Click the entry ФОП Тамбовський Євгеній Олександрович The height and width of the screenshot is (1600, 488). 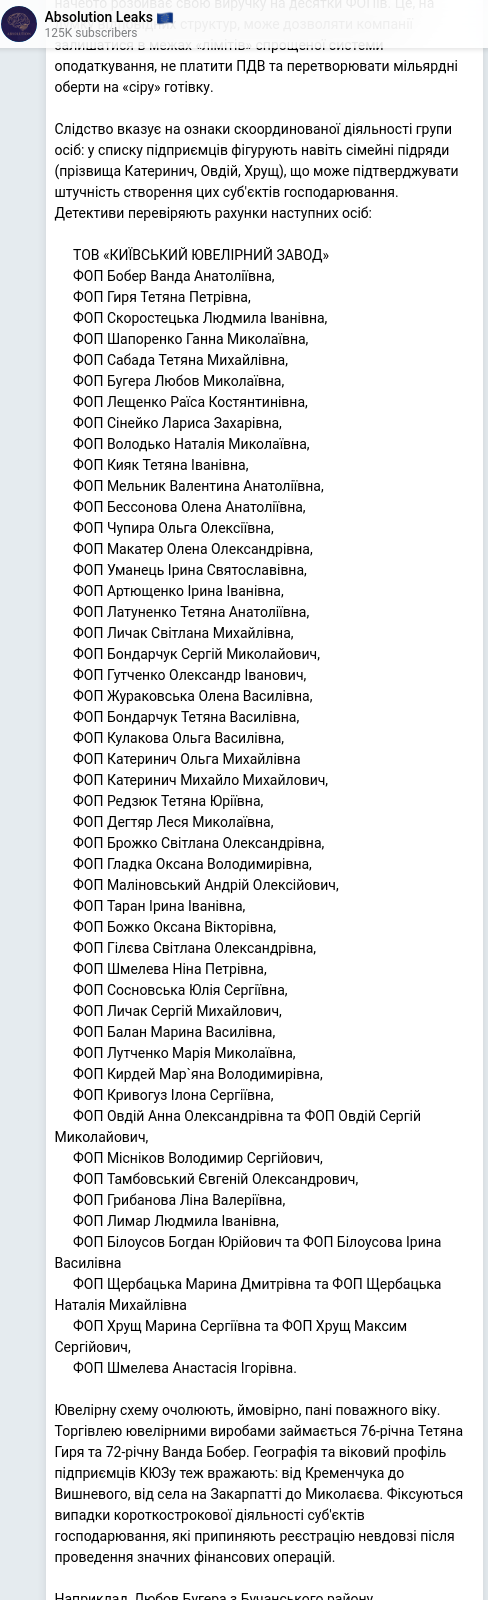click(x=215, y=1179)
